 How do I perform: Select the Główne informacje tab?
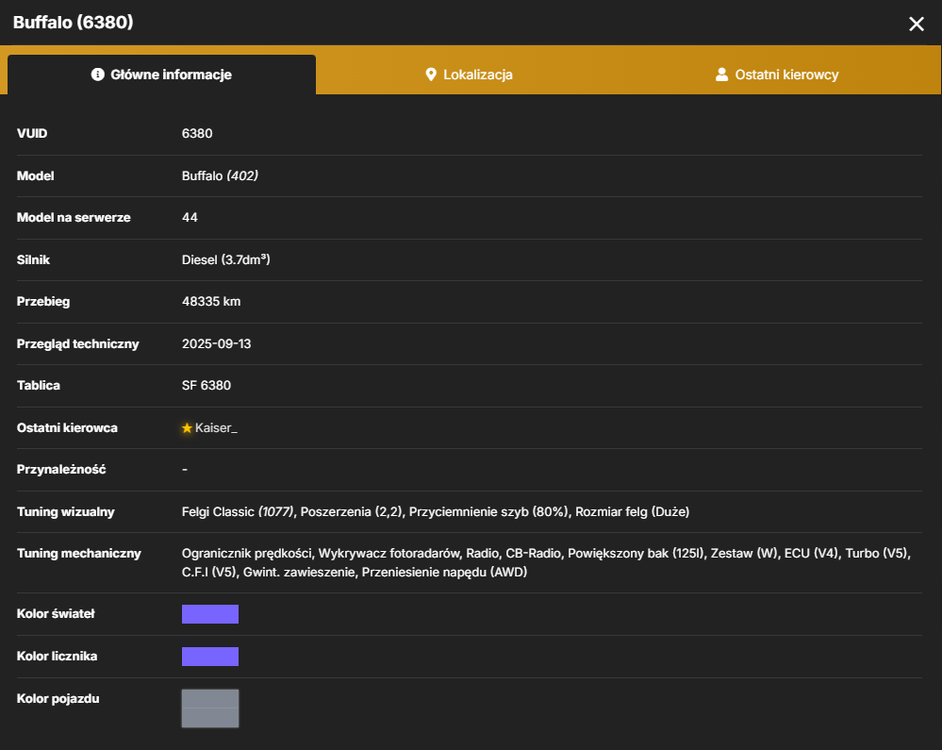click(x=162, y=75)
